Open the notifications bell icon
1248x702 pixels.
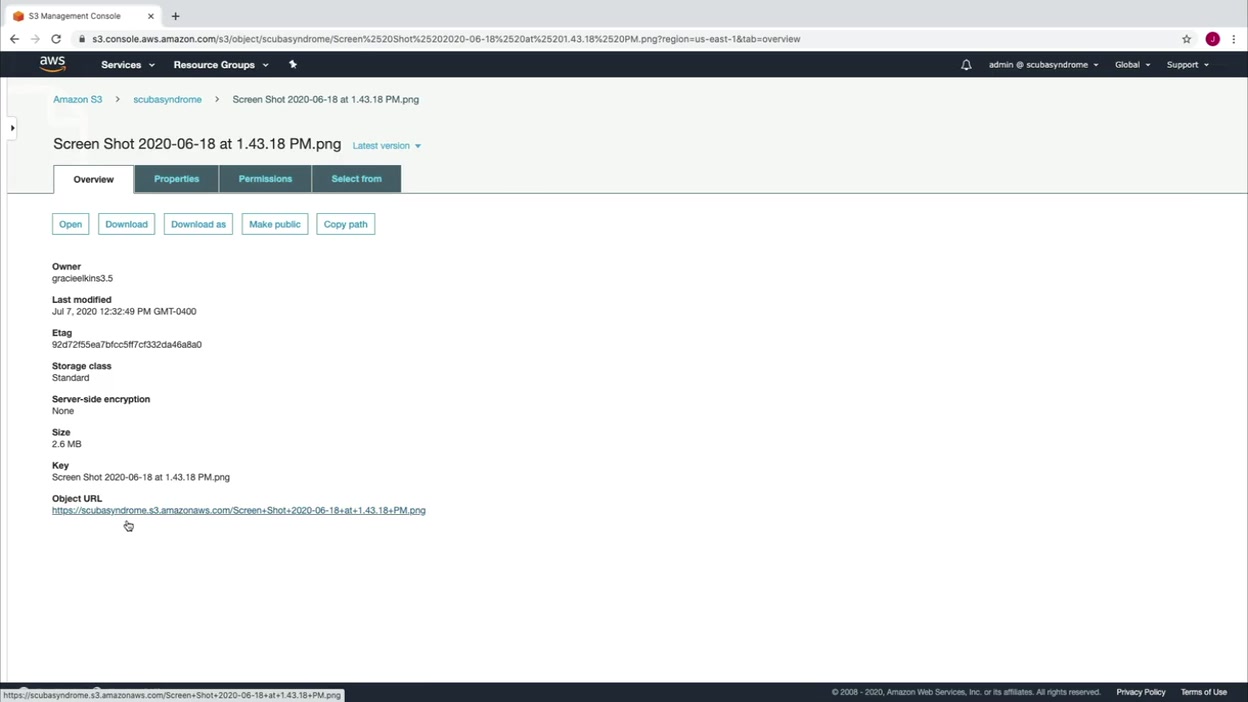pos(966,64)
